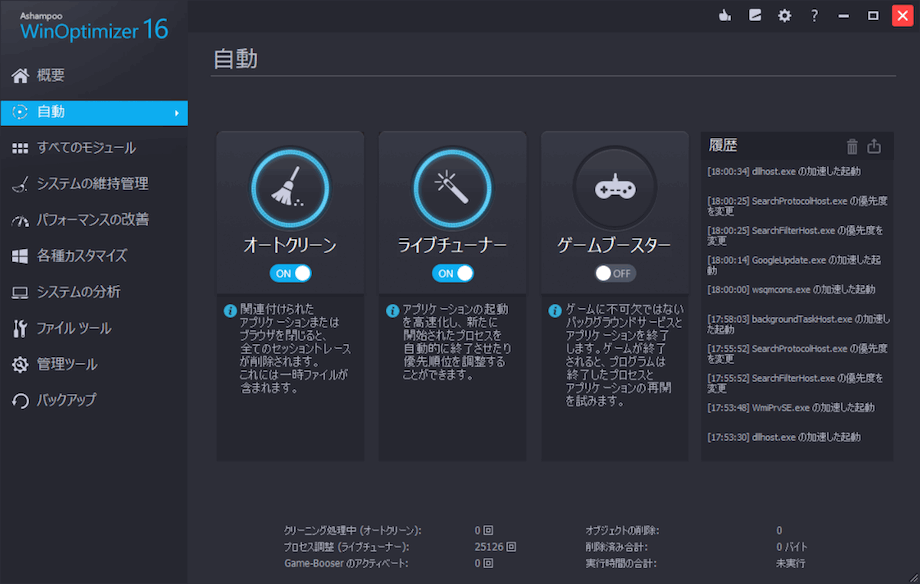Image resolution: width=920 pixels, height=584 pixels.
Task: Click the ゲームブースター card title
Action: tap(614, 245)
